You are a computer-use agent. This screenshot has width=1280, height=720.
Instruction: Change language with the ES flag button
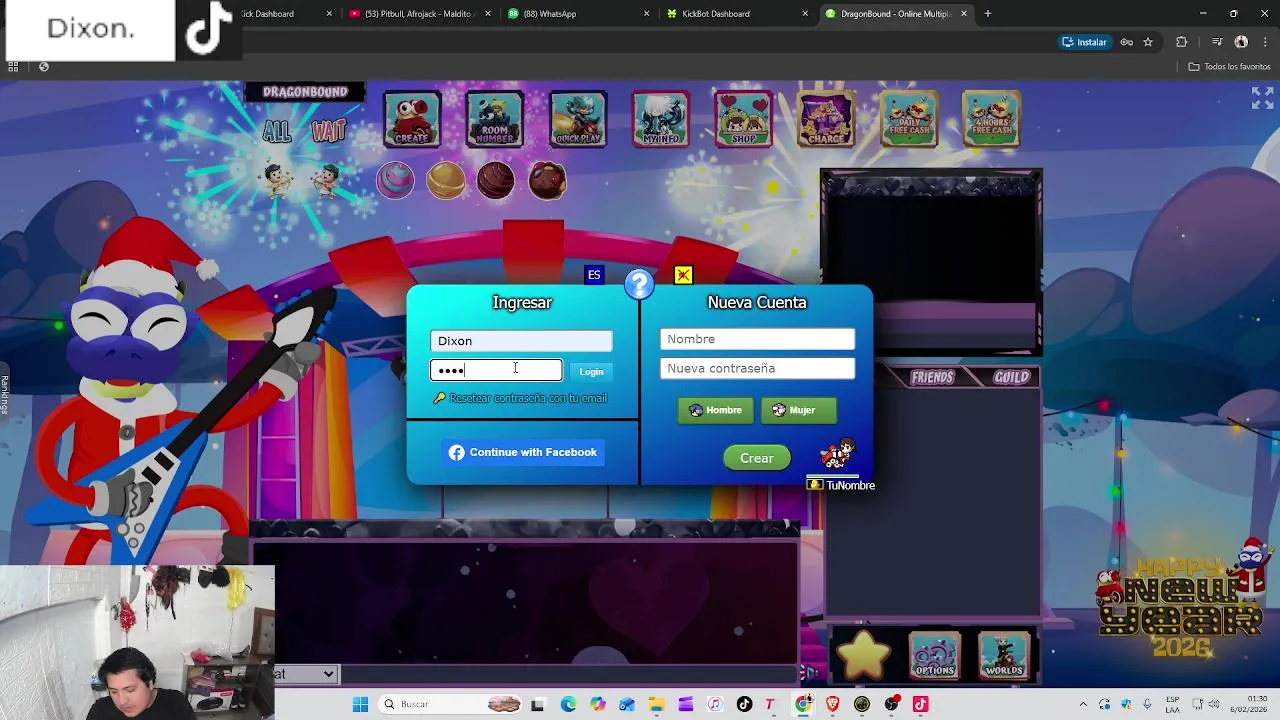(x=594, y=274)
